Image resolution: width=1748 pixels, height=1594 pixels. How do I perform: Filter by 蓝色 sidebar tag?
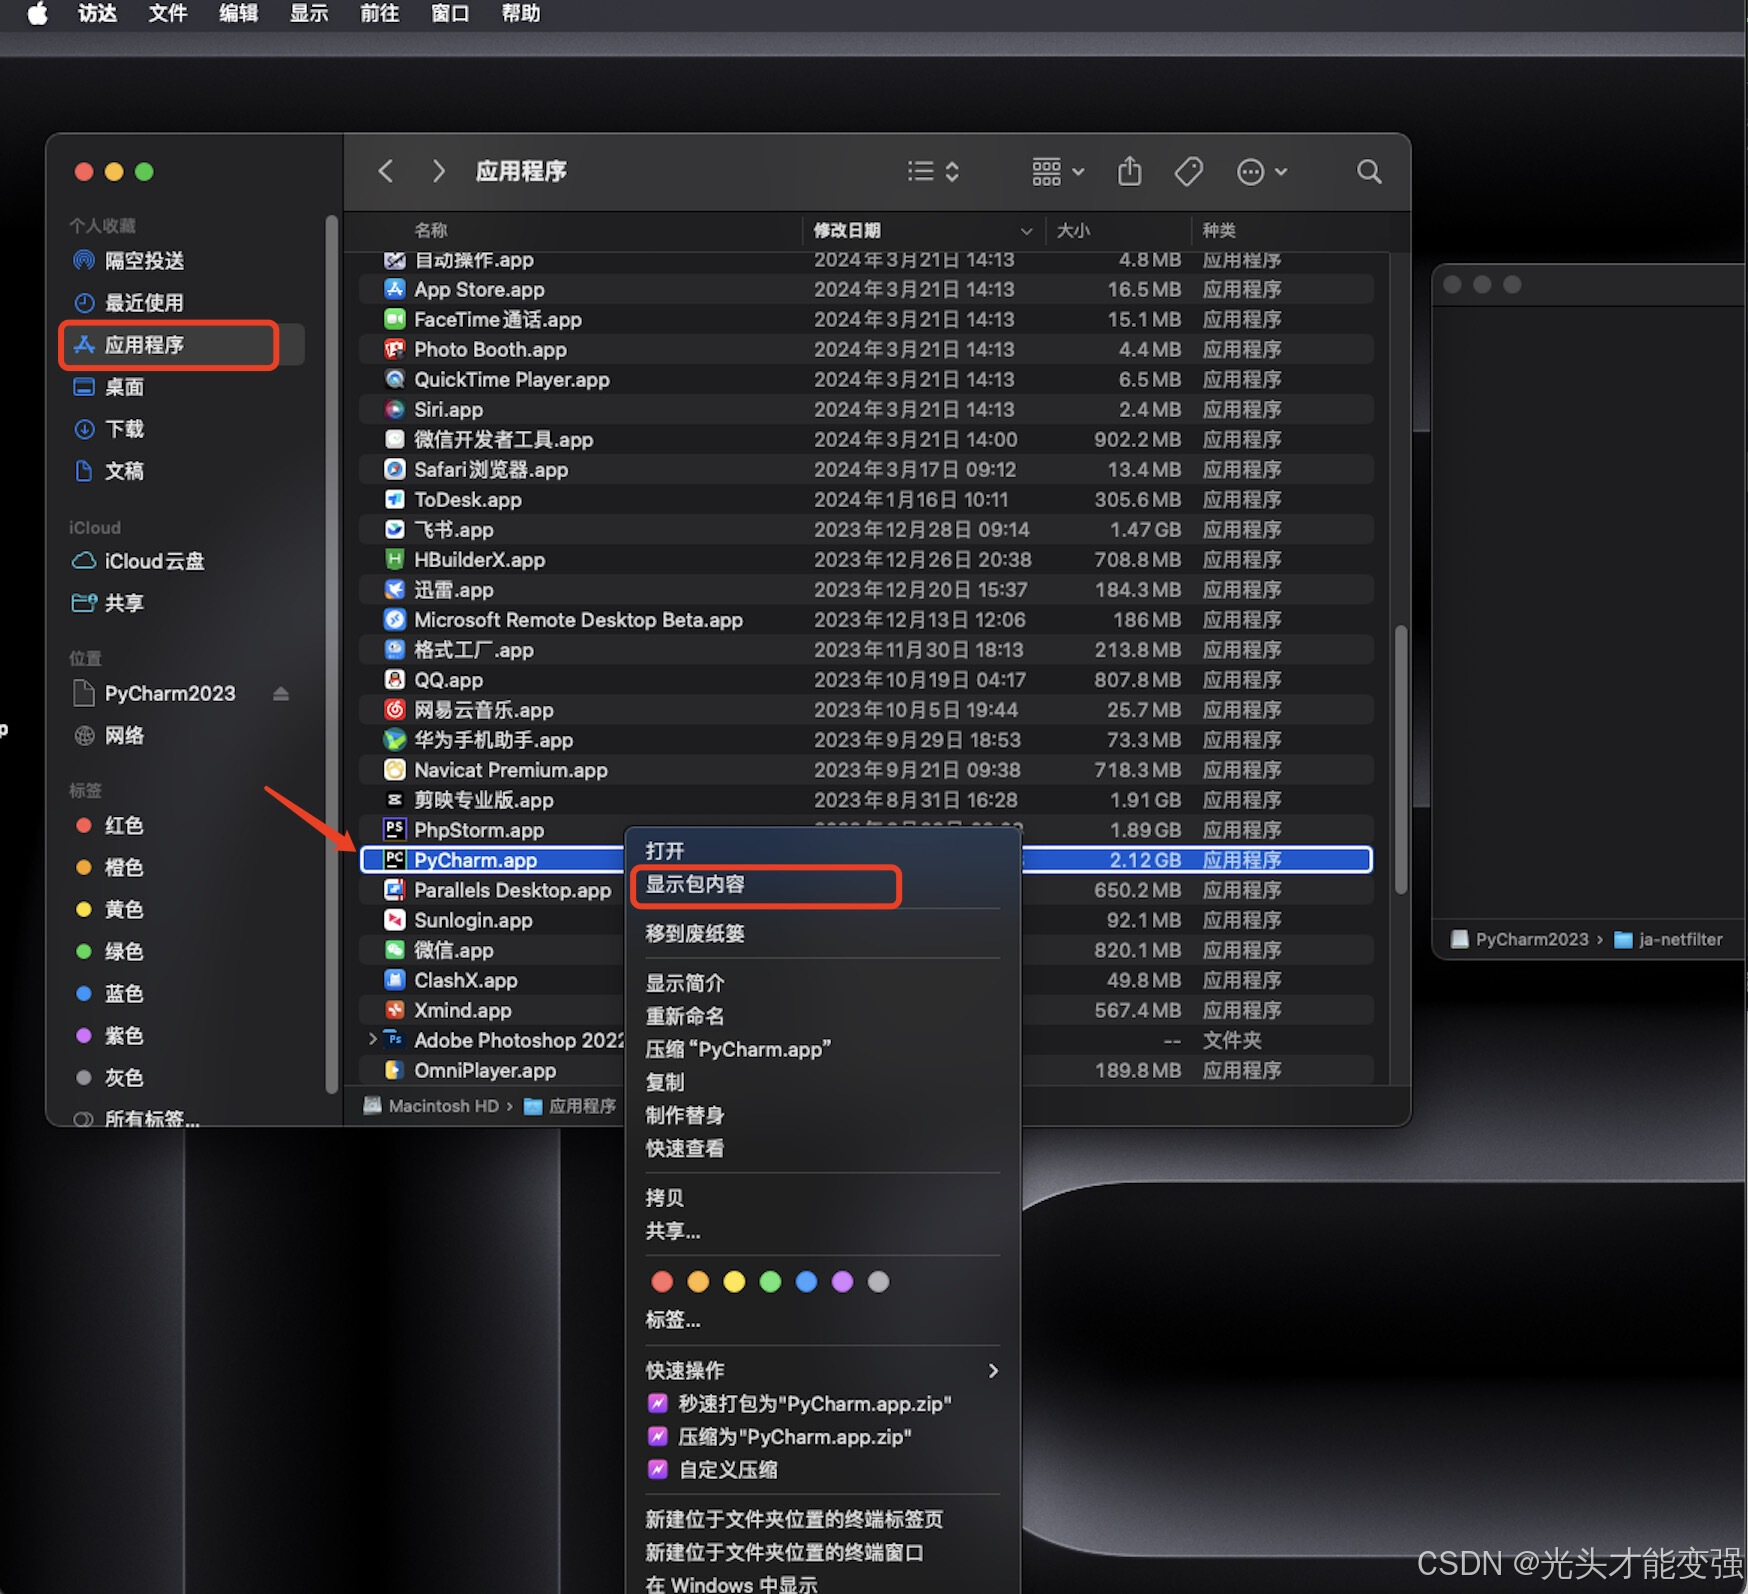pyautogui.click(x=110, y=993)
